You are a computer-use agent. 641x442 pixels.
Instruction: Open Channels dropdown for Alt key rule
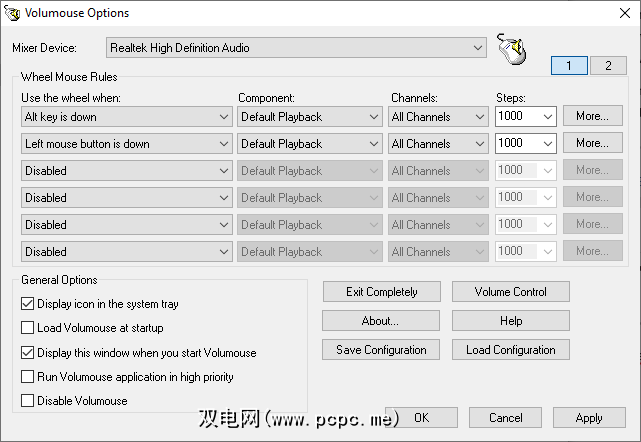[x=438, y=117]
